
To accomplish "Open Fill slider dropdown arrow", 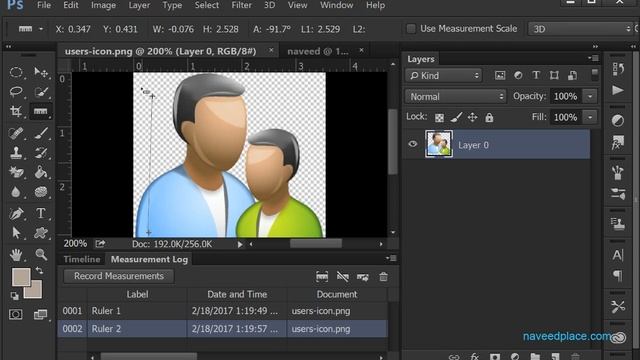I will click(x=590, y=118).
